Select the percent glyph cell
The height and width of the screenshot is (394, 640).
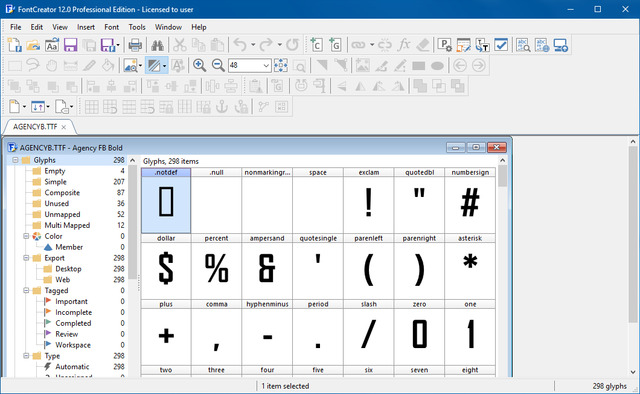point(216,266)
